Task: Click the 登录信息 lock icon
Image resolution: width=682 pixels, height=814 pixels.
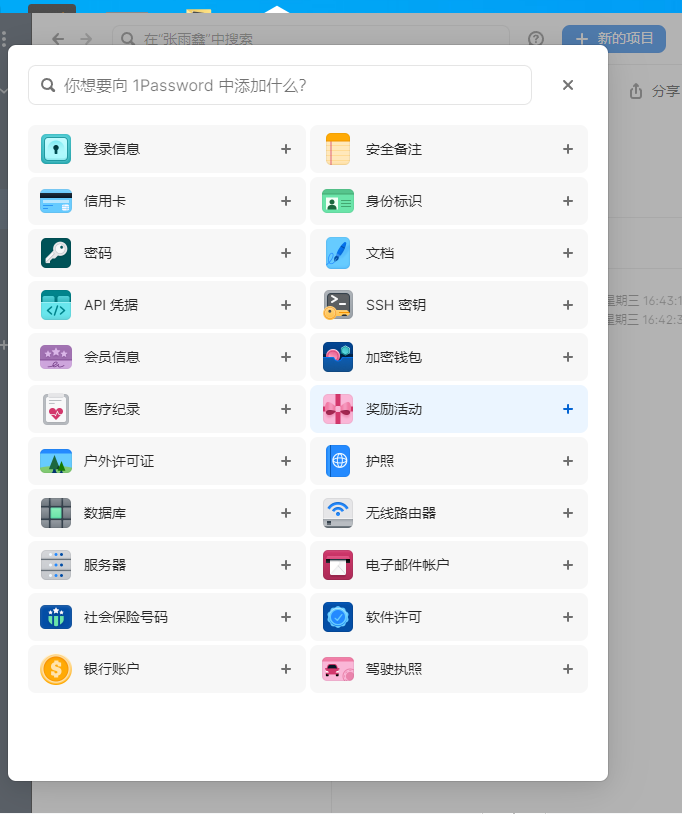Action: 56,149
